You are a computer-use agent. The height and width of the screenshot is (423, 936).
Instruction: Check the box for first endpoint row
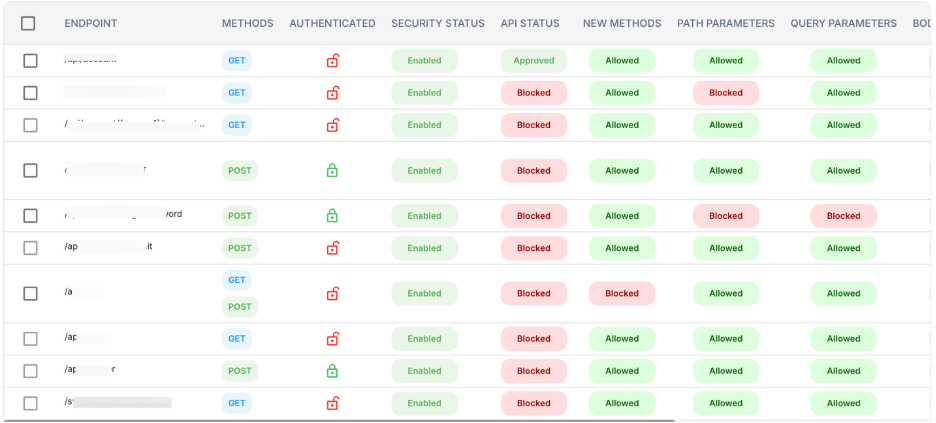30,61
